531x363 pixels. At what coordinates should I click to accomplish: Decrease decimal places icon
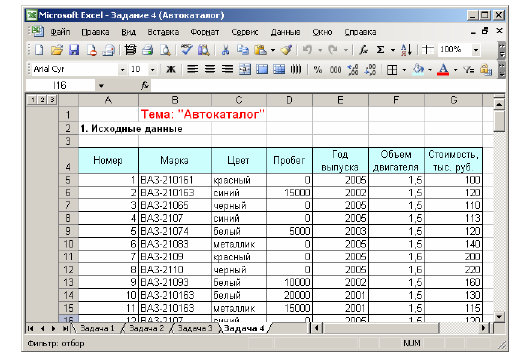click(x=370, y=70)
